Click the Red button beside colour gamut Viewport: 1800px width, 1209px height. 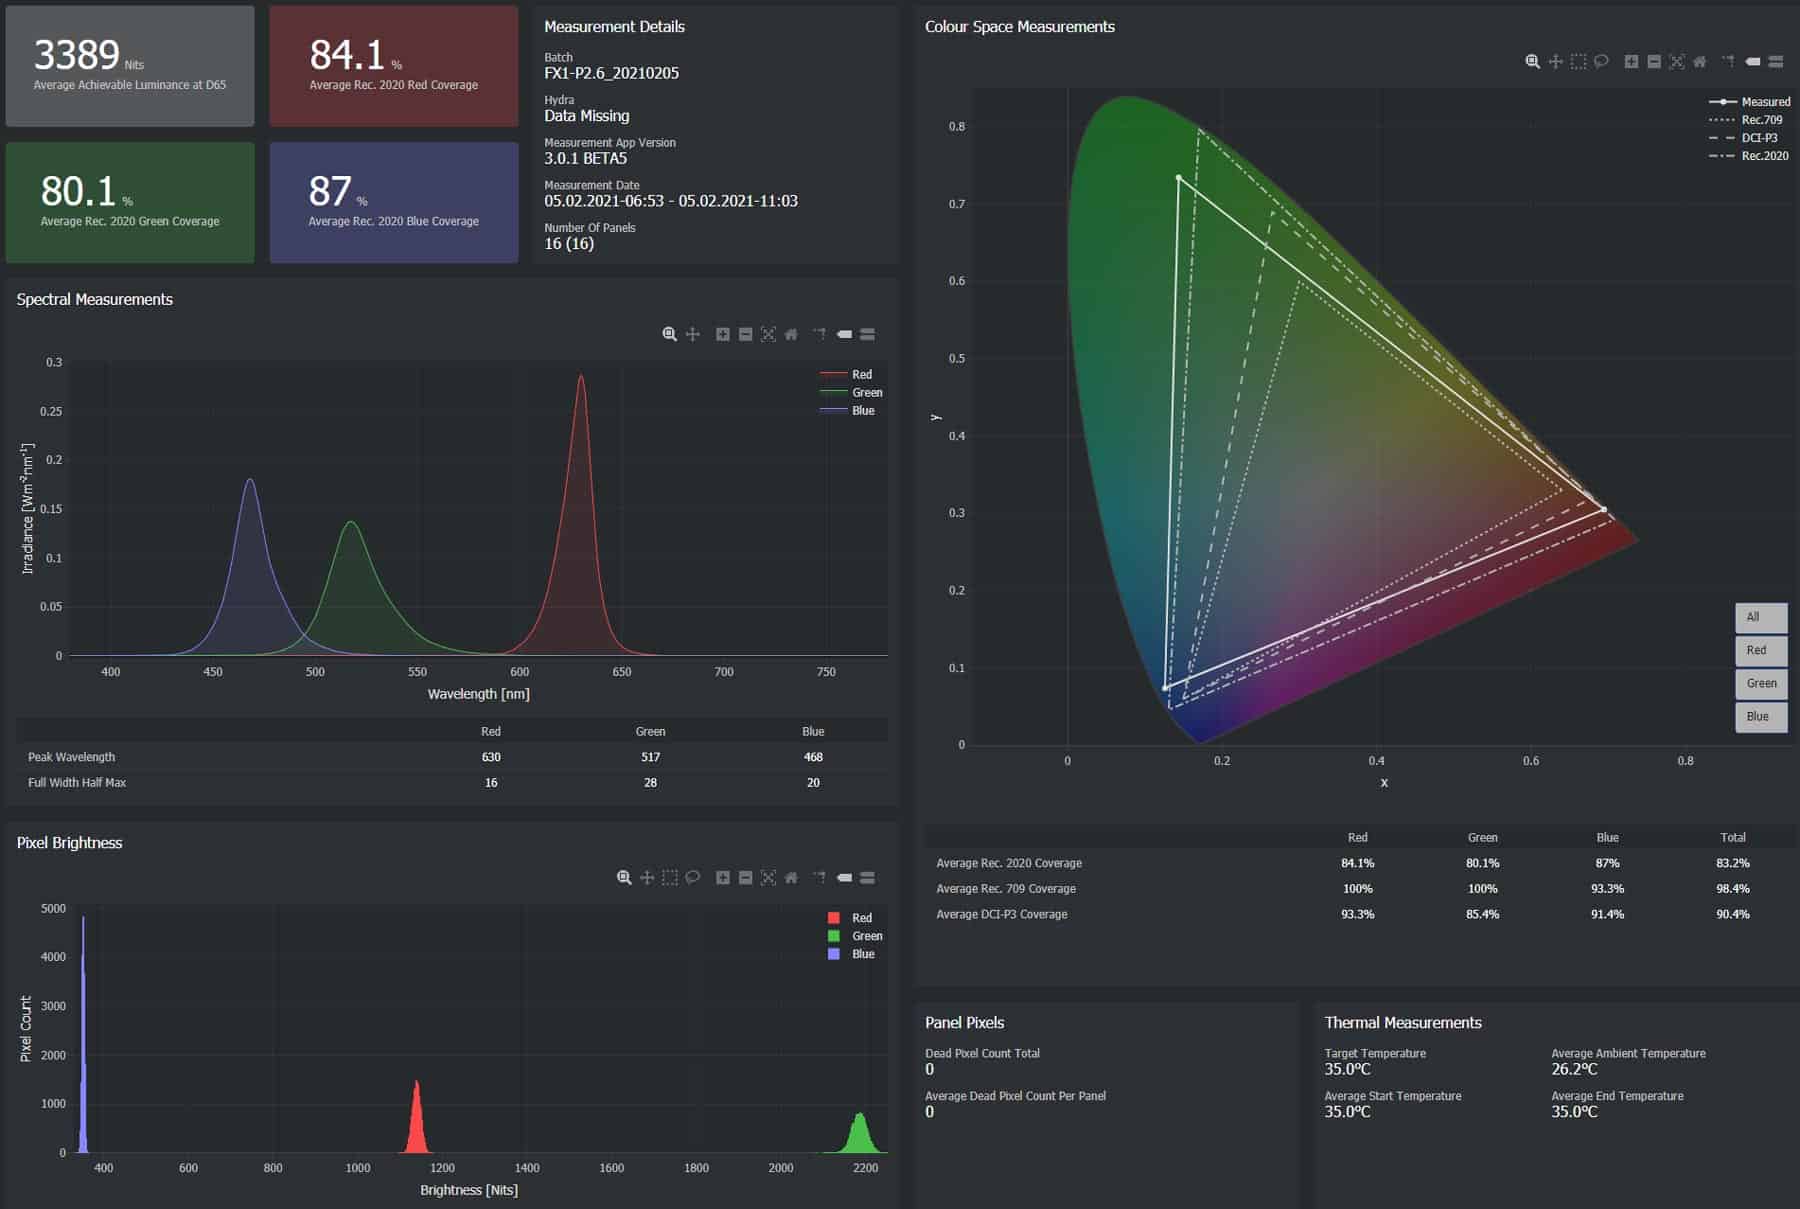(1761, 650)
